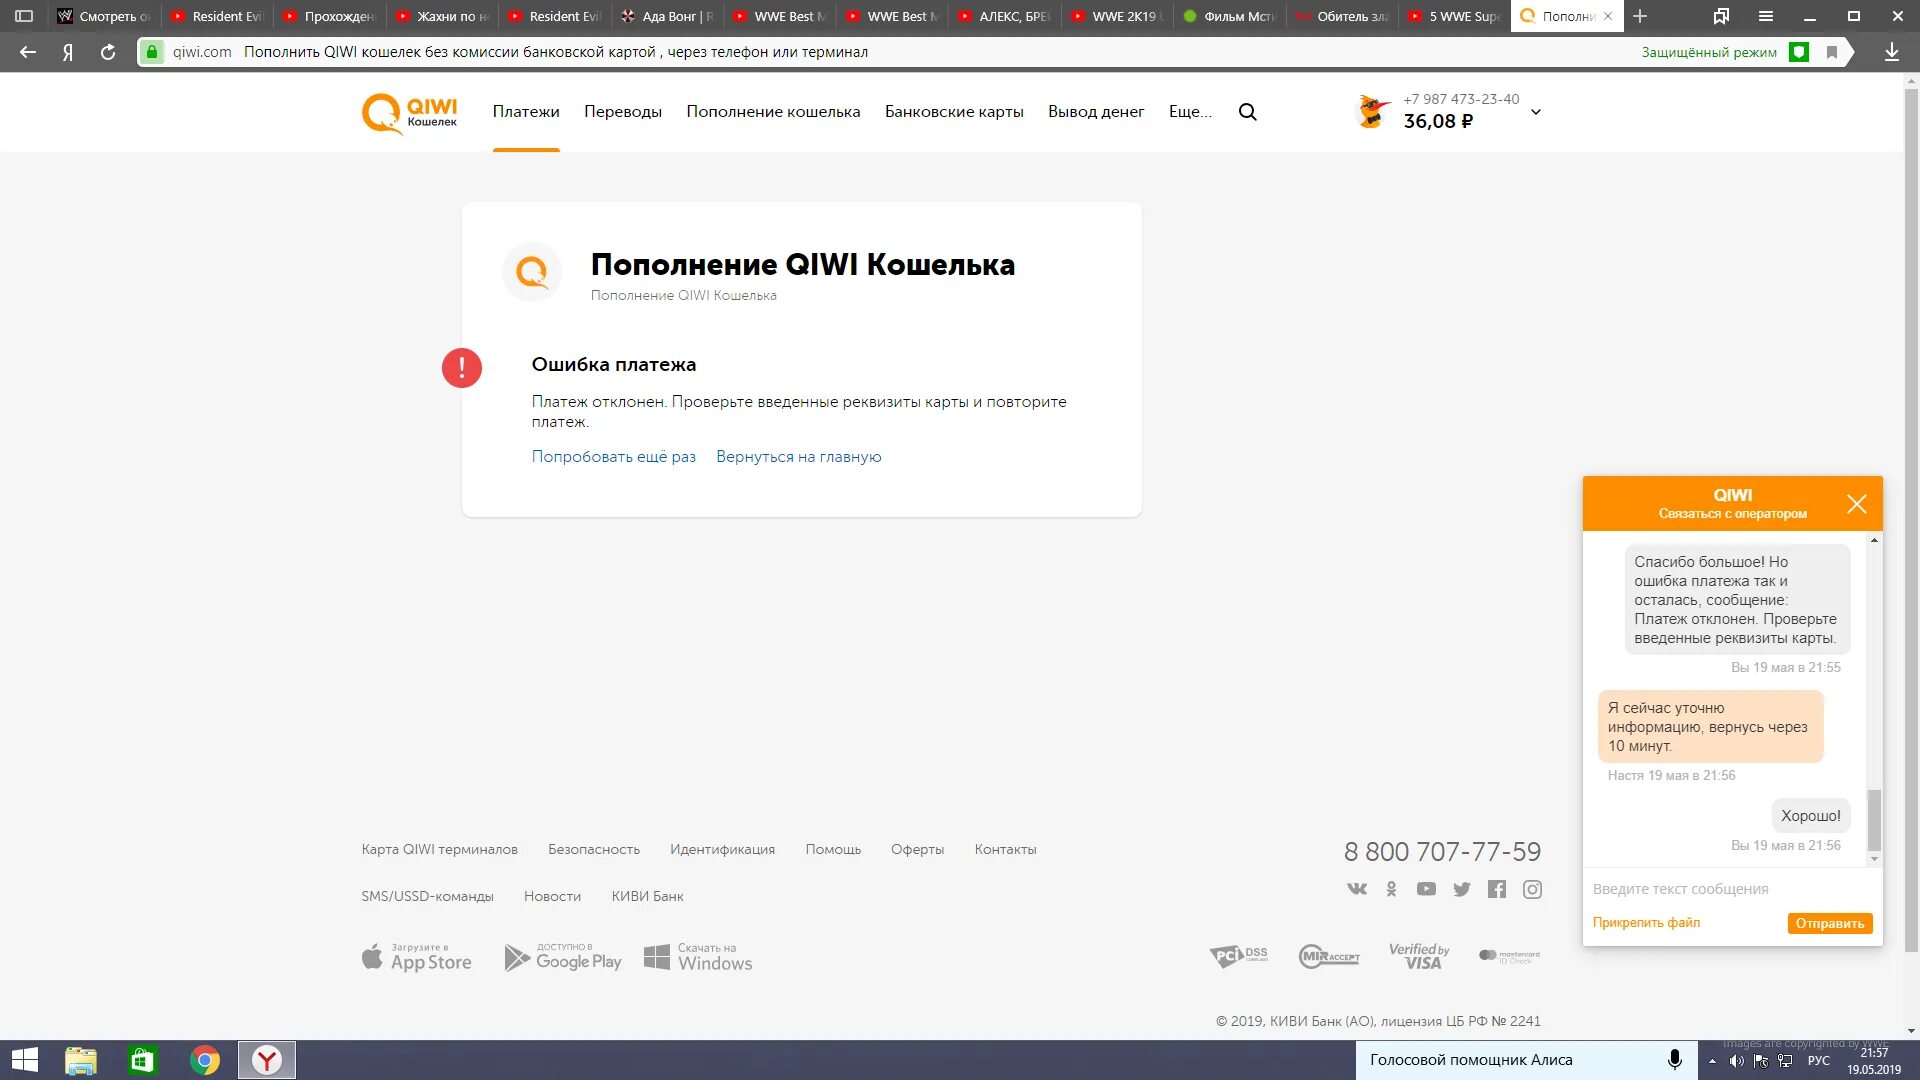The width and height of the screenshot is (1920, 1080).
Task: Open the browser hamburger menu
Action: pos(1766,16)
